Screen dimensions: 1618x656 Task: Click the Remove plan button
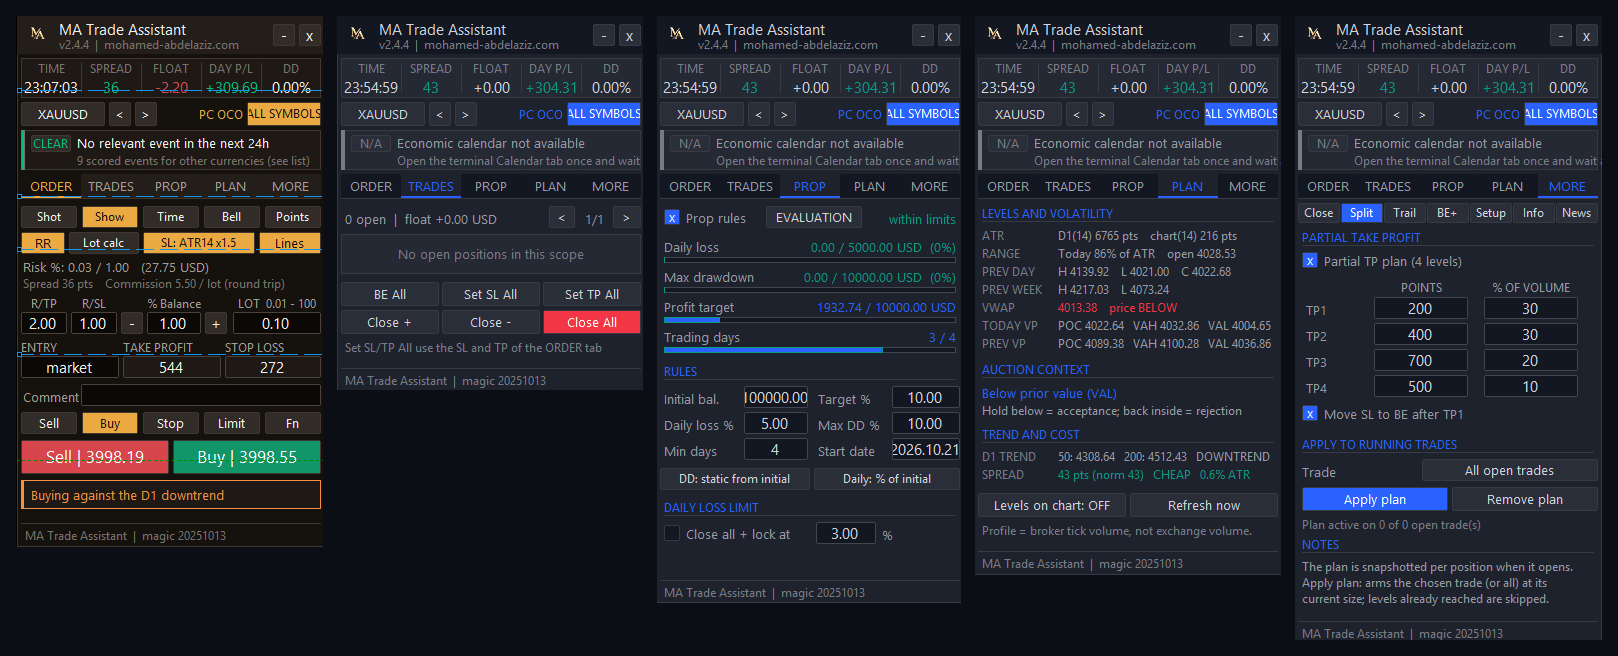1525,499
